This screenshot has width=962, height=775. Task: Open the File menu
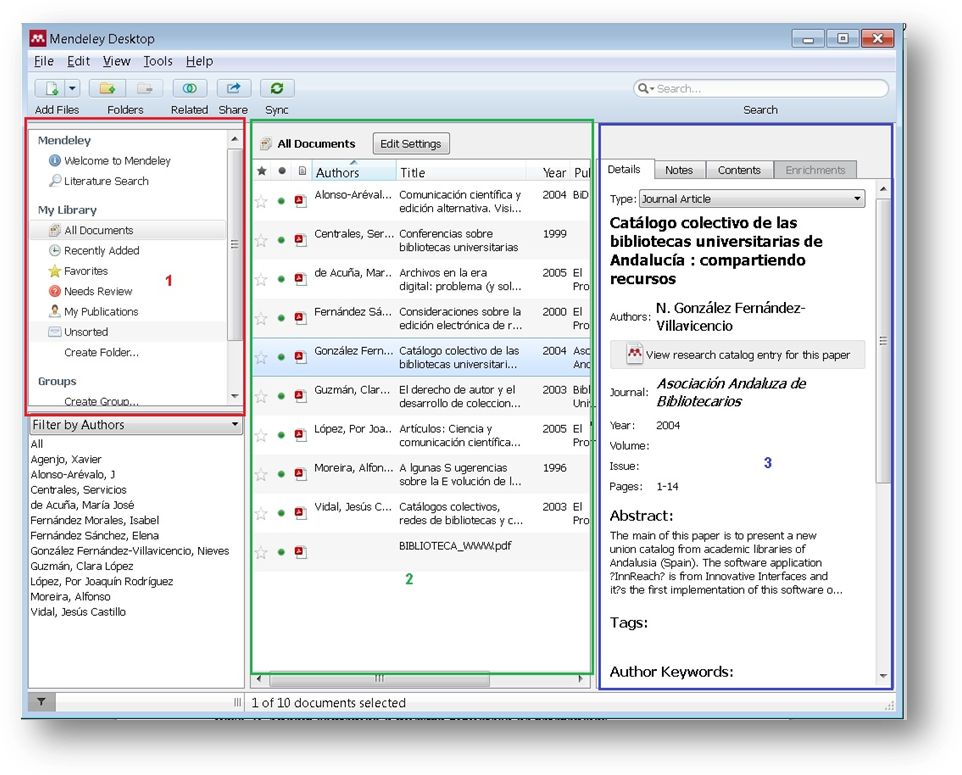[44, 61]
